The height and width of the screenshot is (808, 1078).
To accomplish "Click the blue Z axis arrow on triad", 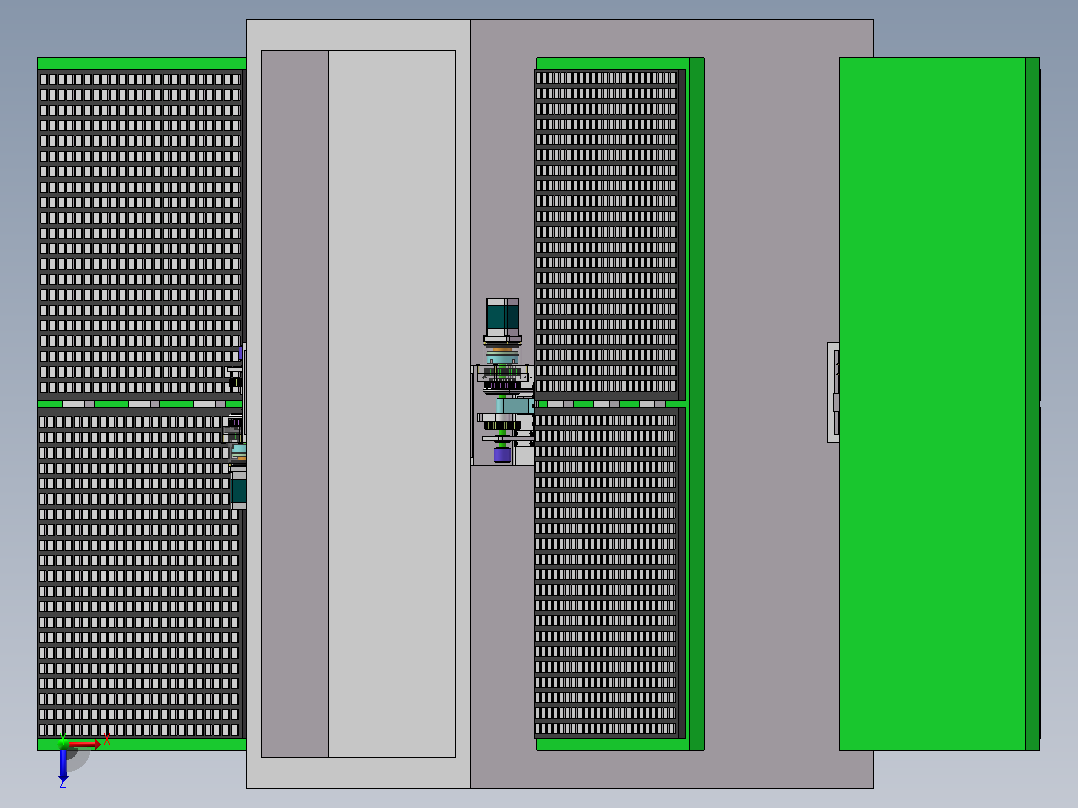I will pyautogui.click(x=63, y=765).
